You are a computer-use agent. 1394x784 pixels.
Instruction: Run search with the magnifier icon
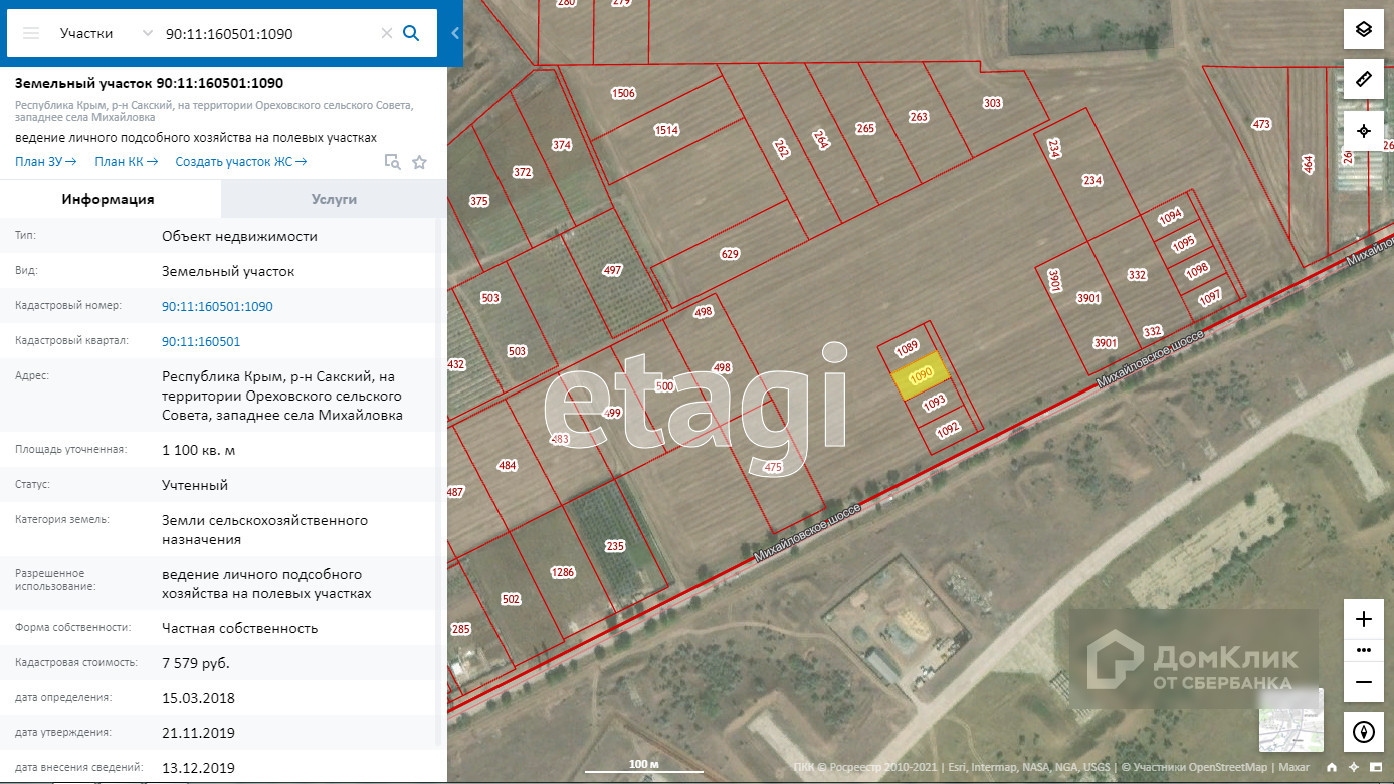[x=411, y=33]
